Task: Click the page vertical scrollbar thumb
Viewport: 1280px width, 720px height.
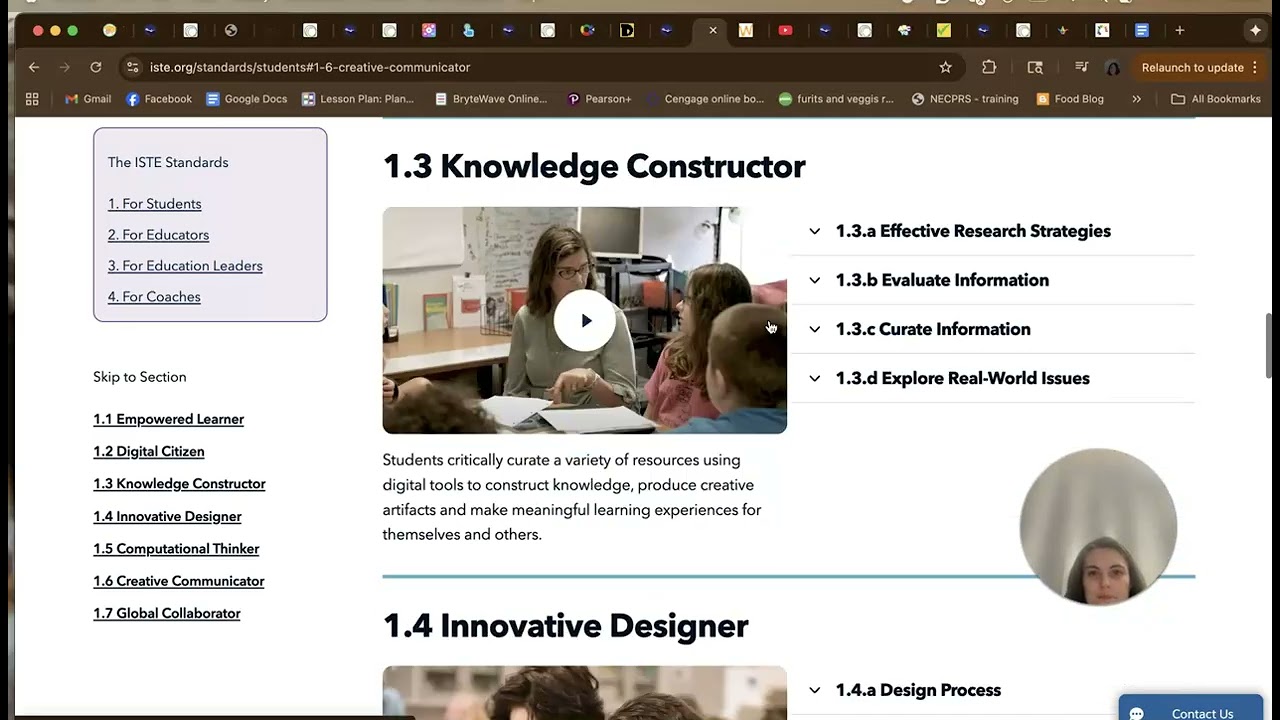Action: [x=1270, y=345]
